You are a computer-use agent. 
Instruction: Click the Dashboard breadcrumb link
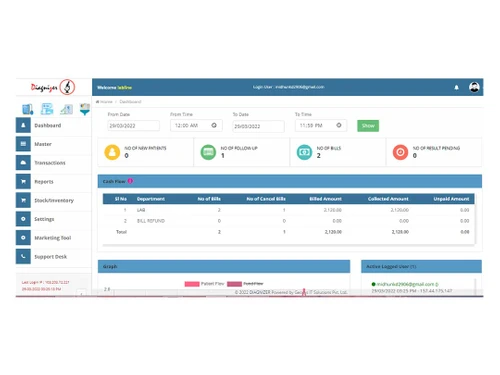pyautogui.click(x=130, y=102)
